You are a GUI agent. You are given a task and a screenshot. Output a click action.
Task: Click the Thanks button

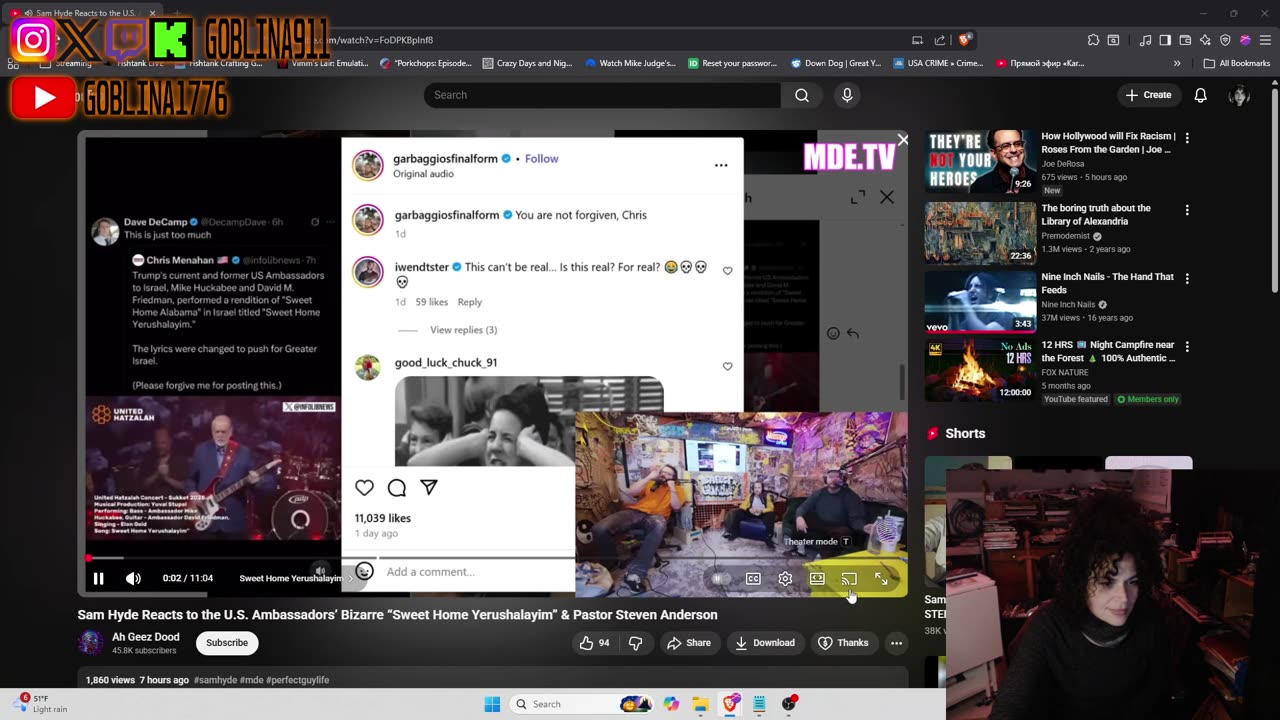[x=843, y=643]
